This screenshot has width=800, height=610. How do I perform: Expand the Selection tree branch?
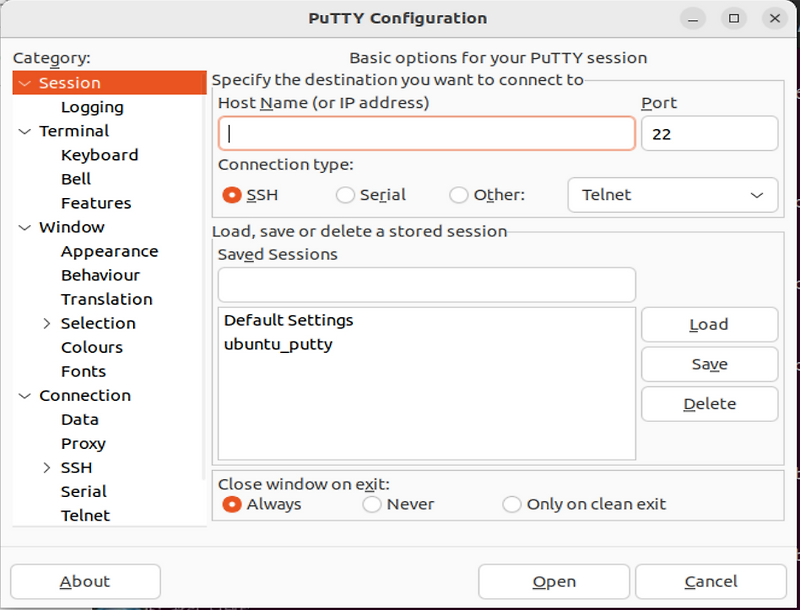point(48,323)
